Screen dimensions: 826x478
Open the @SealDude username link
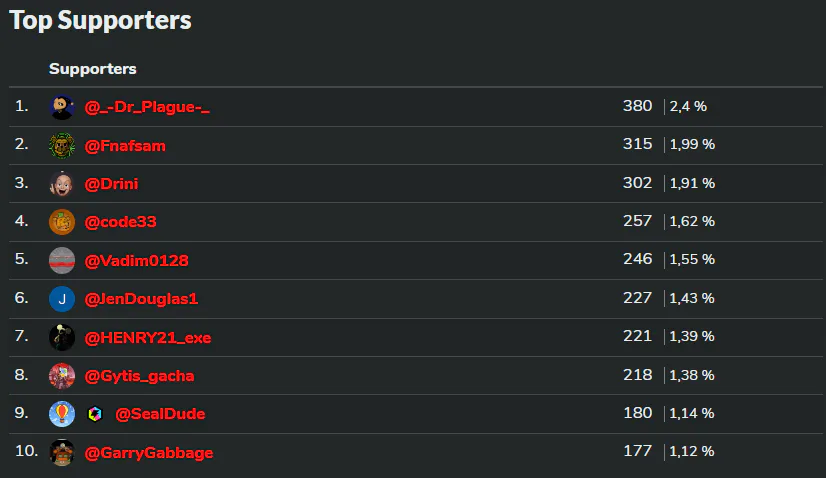click(x=160, y=414)
